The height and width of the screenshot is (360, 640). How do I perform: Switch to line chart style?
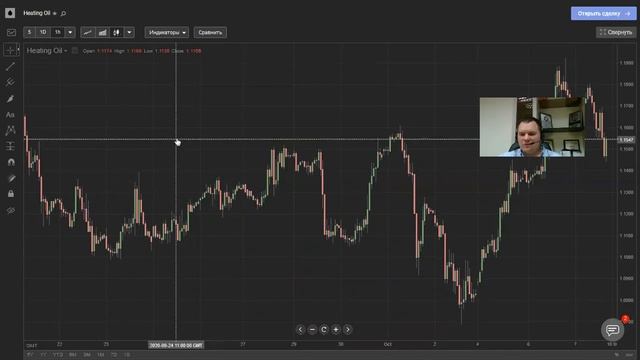coord(87,32)
